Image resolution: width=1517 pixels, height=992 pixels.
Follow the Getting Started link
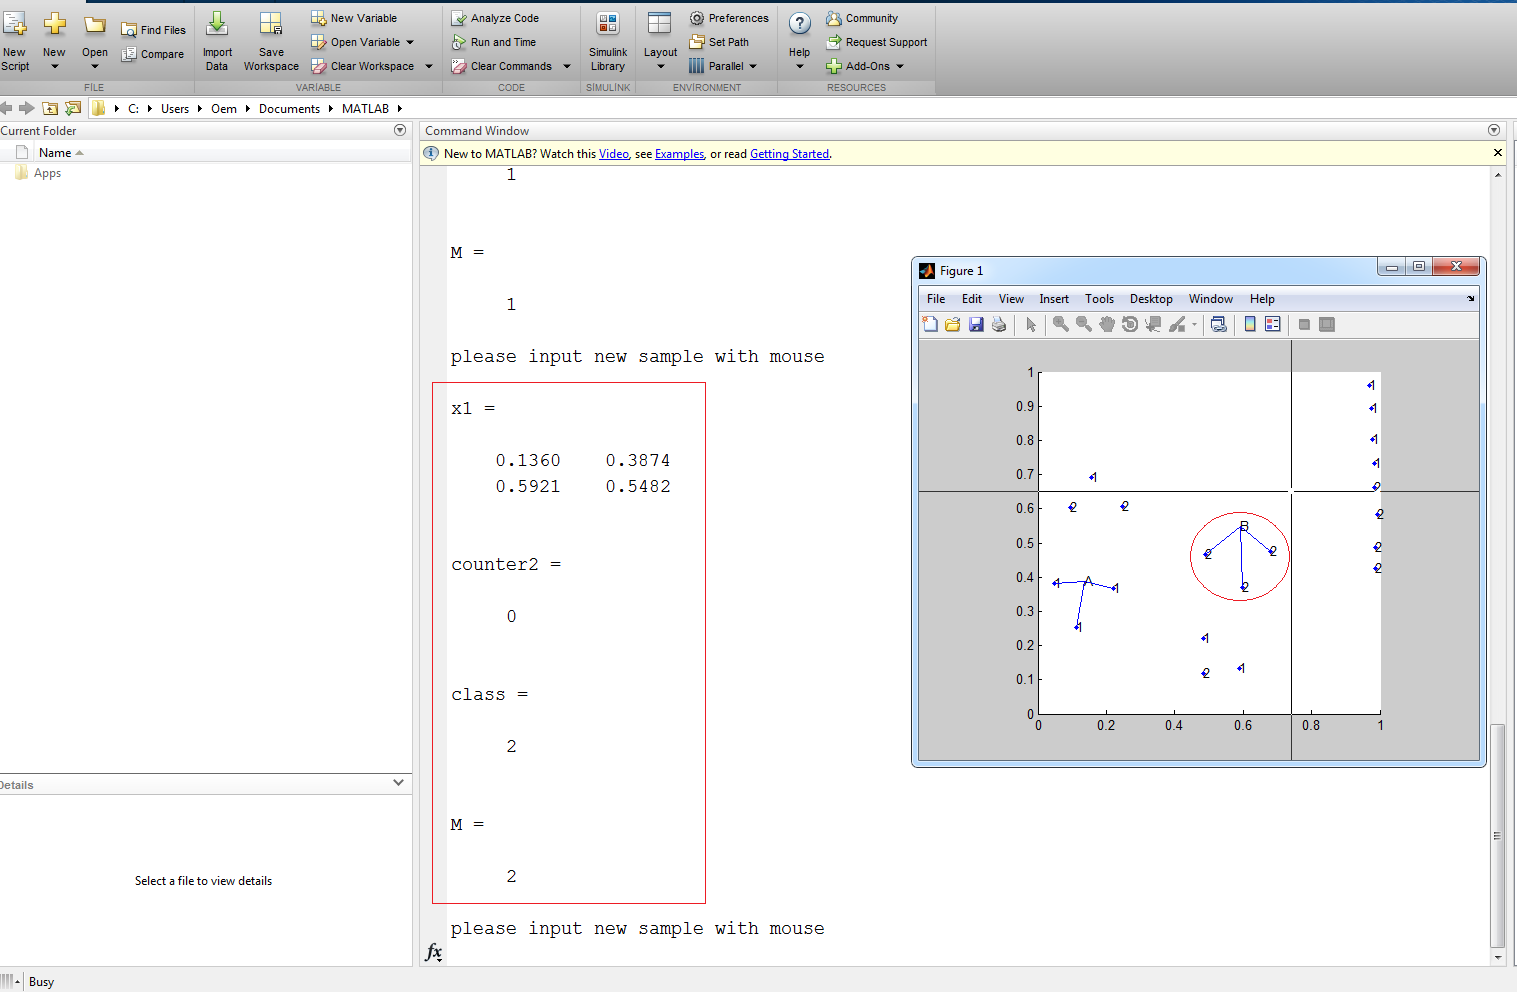789,153
